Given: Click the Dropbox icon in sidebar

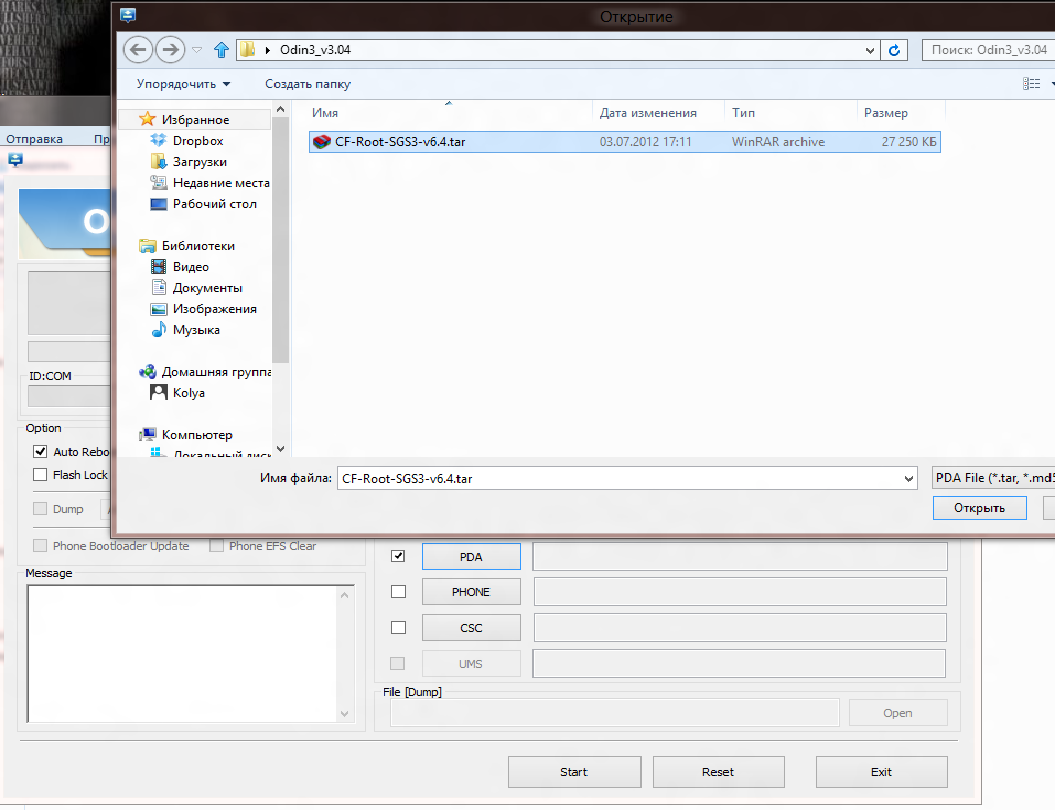Looking at the screenshot, I should point(158,140).
